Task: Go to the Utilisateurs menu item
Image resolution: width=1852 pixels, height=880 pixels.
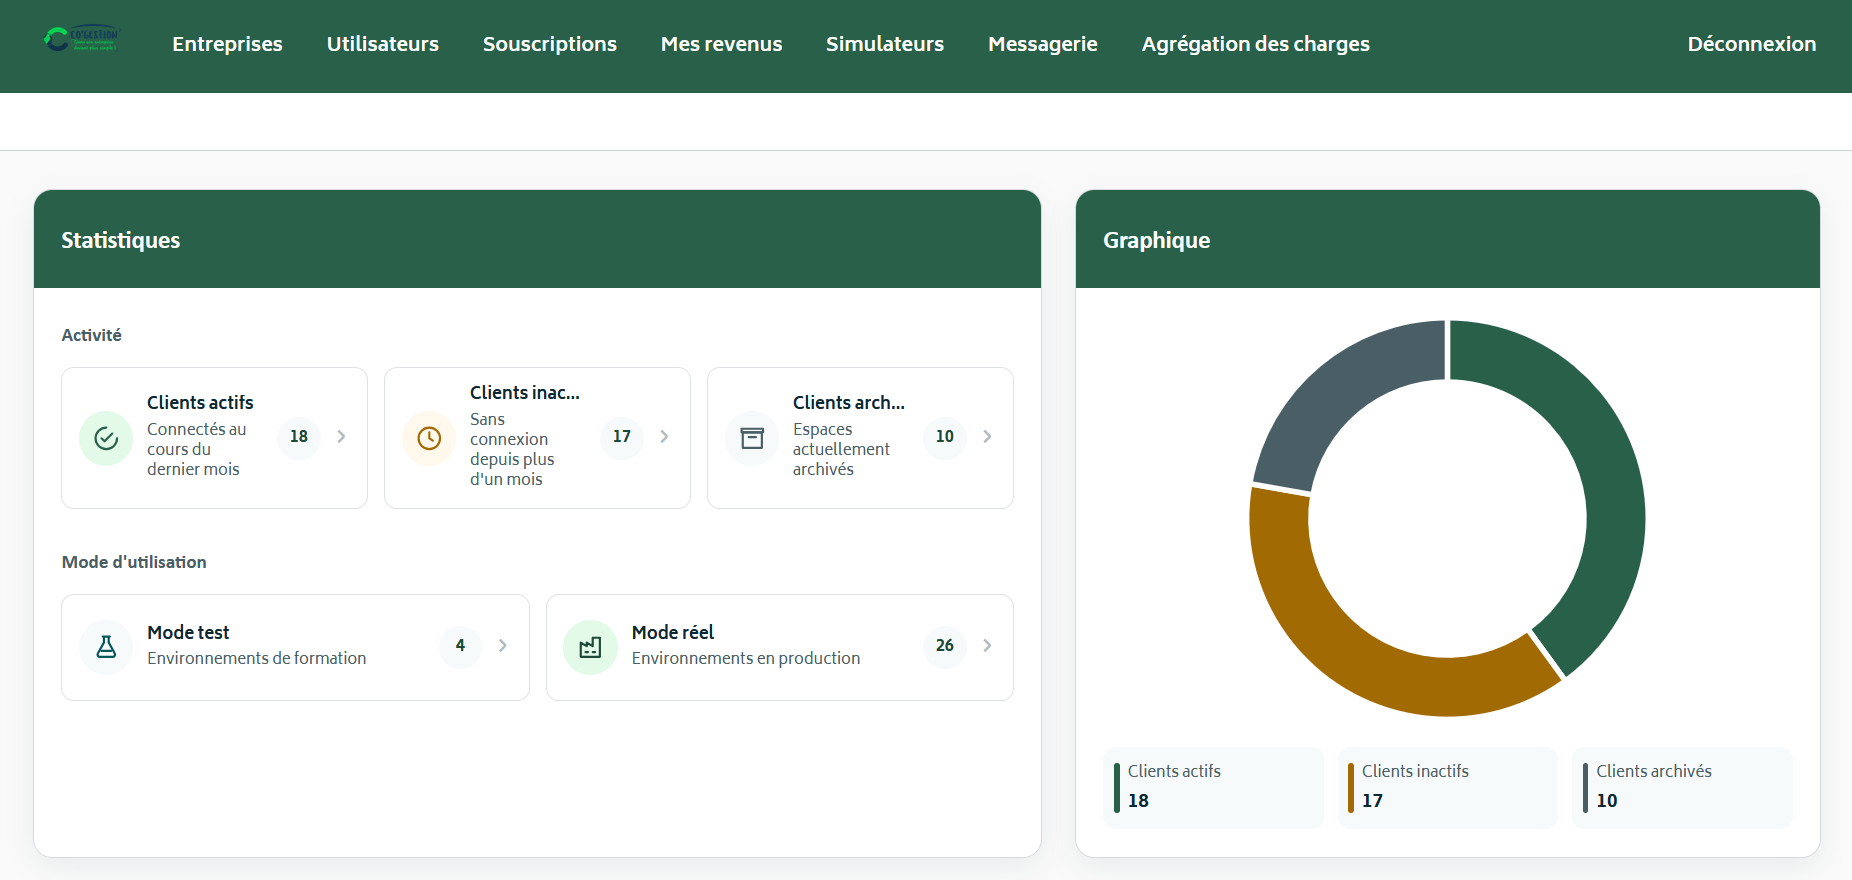Action: click(383, 44)
